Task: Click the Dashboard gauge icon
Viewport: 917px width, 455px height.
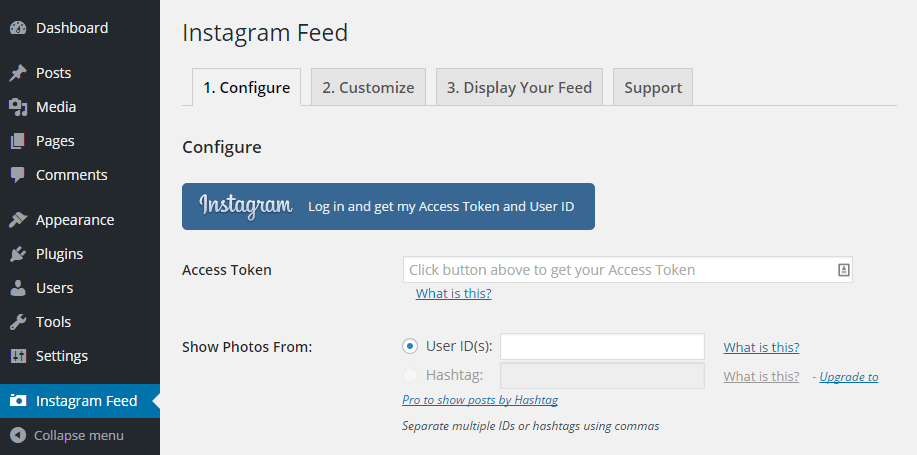Action: click(18, 28)
